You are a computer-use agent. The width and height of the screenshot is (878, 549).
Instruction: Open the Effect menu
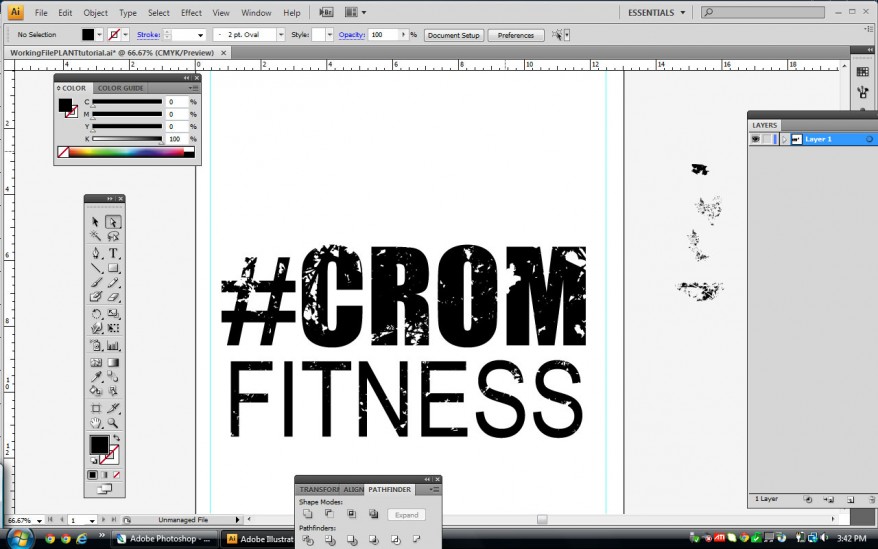pos(191,12)
